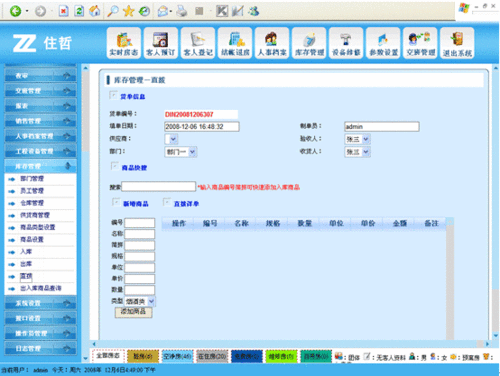Click 女 female guest legend icon
The width and height of the screenshot is (500, 376).
(433, 357)
